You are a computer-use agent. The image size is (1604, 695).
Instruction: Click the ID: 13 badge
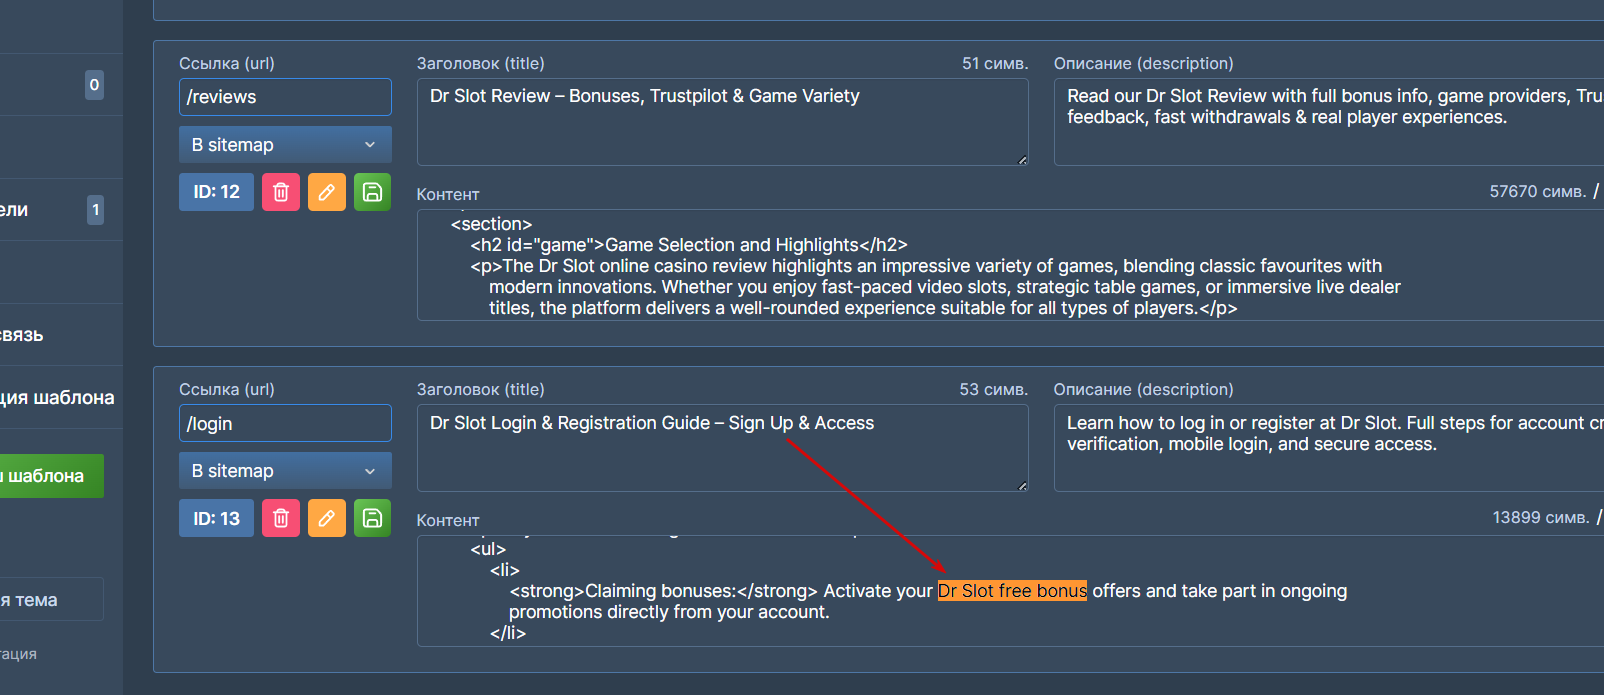tap(216, 518)
